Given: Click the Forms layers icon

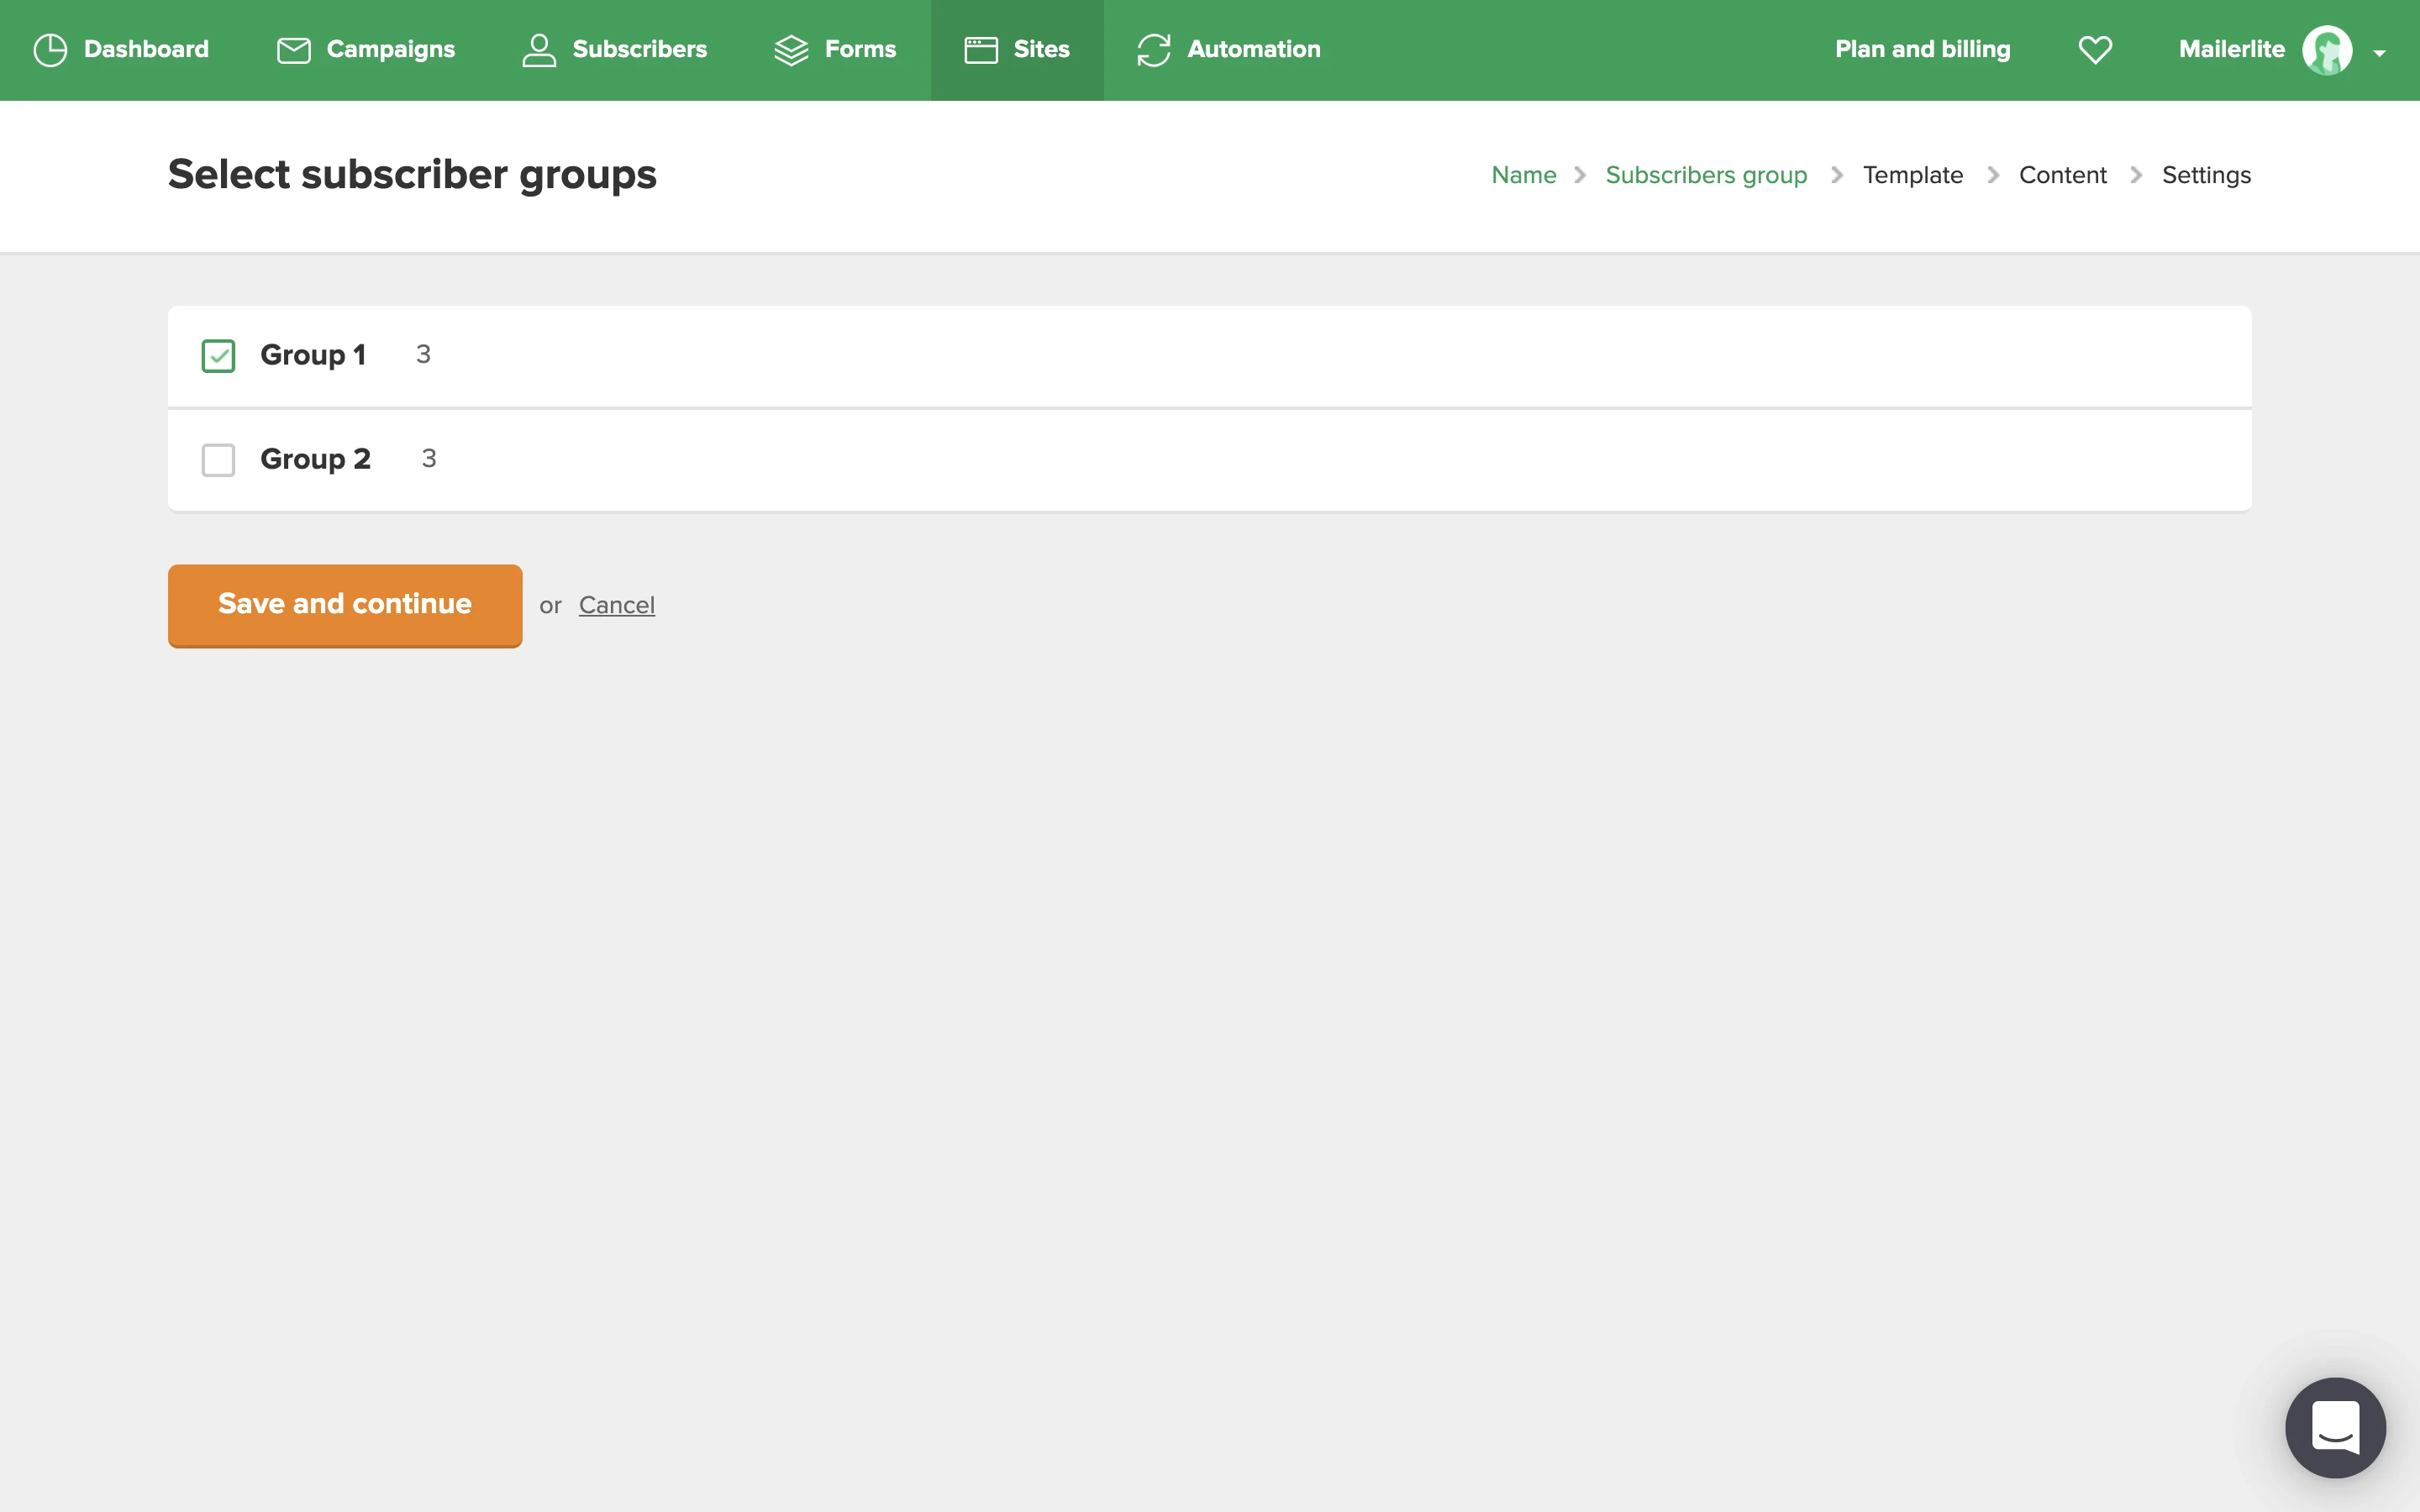Looking at the screenshot, I should (791, 50).
